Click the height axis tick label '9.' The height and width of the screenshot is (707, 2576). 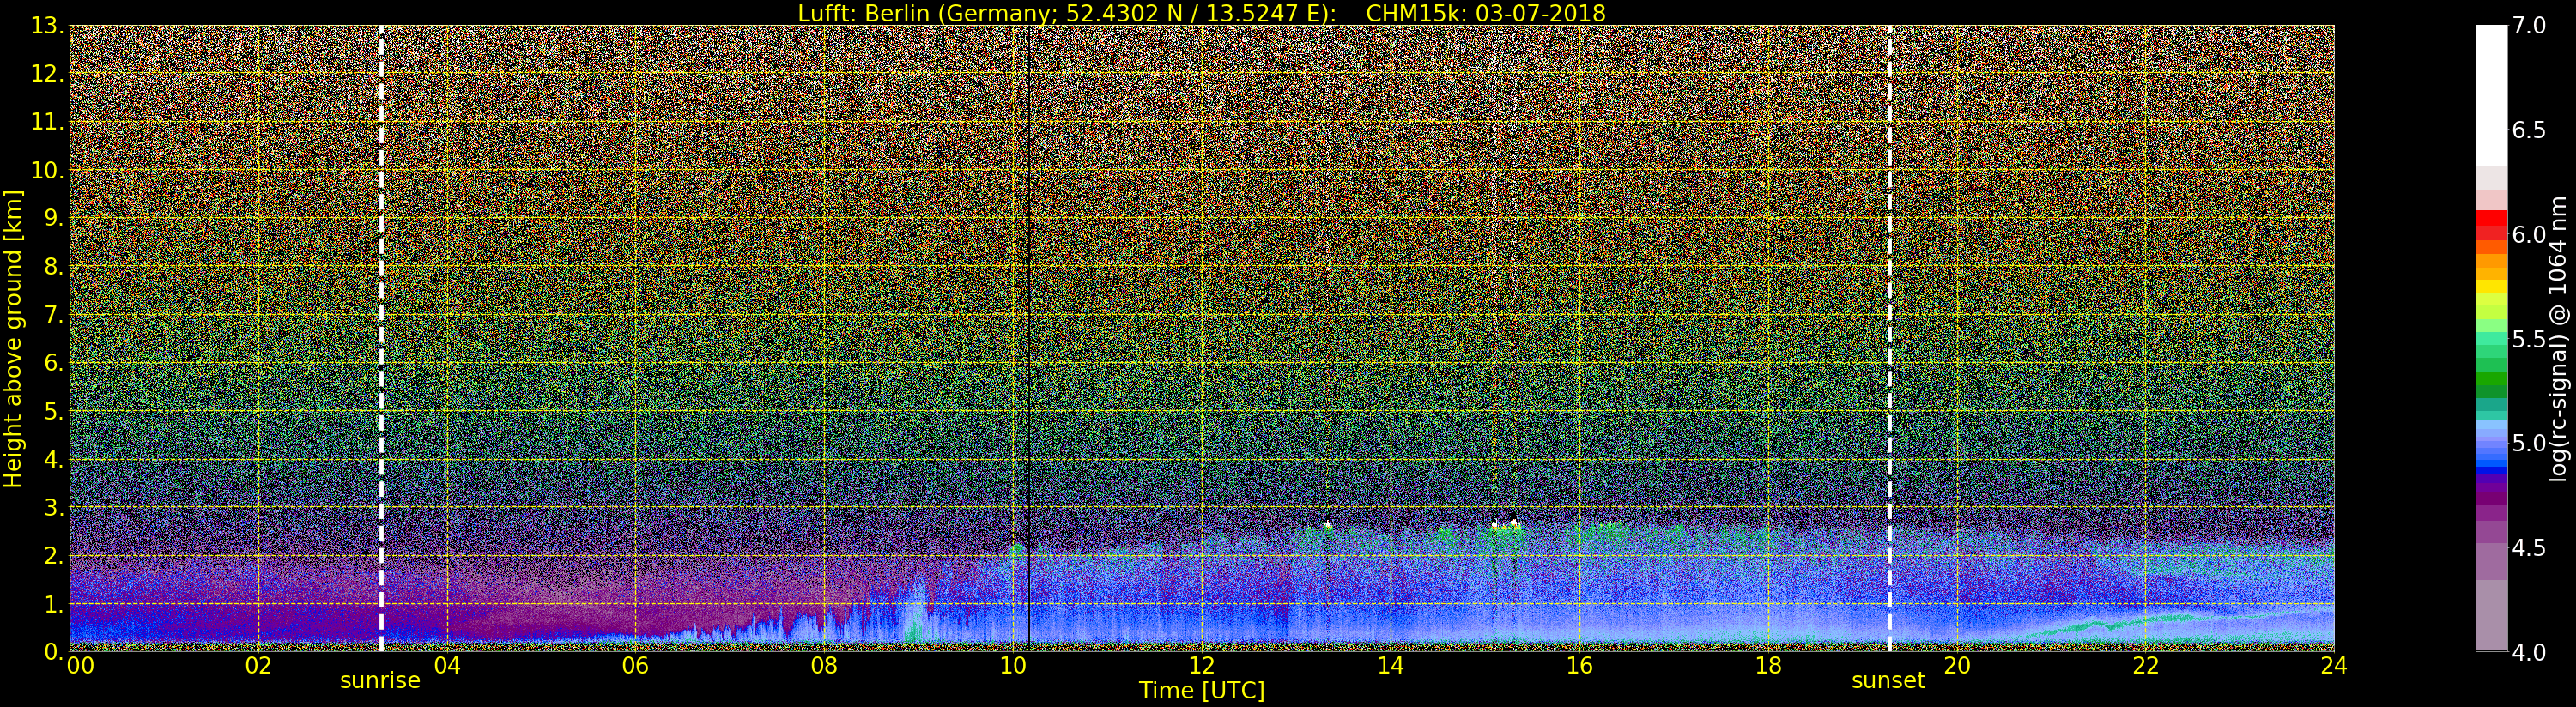(x=54, y=218)
